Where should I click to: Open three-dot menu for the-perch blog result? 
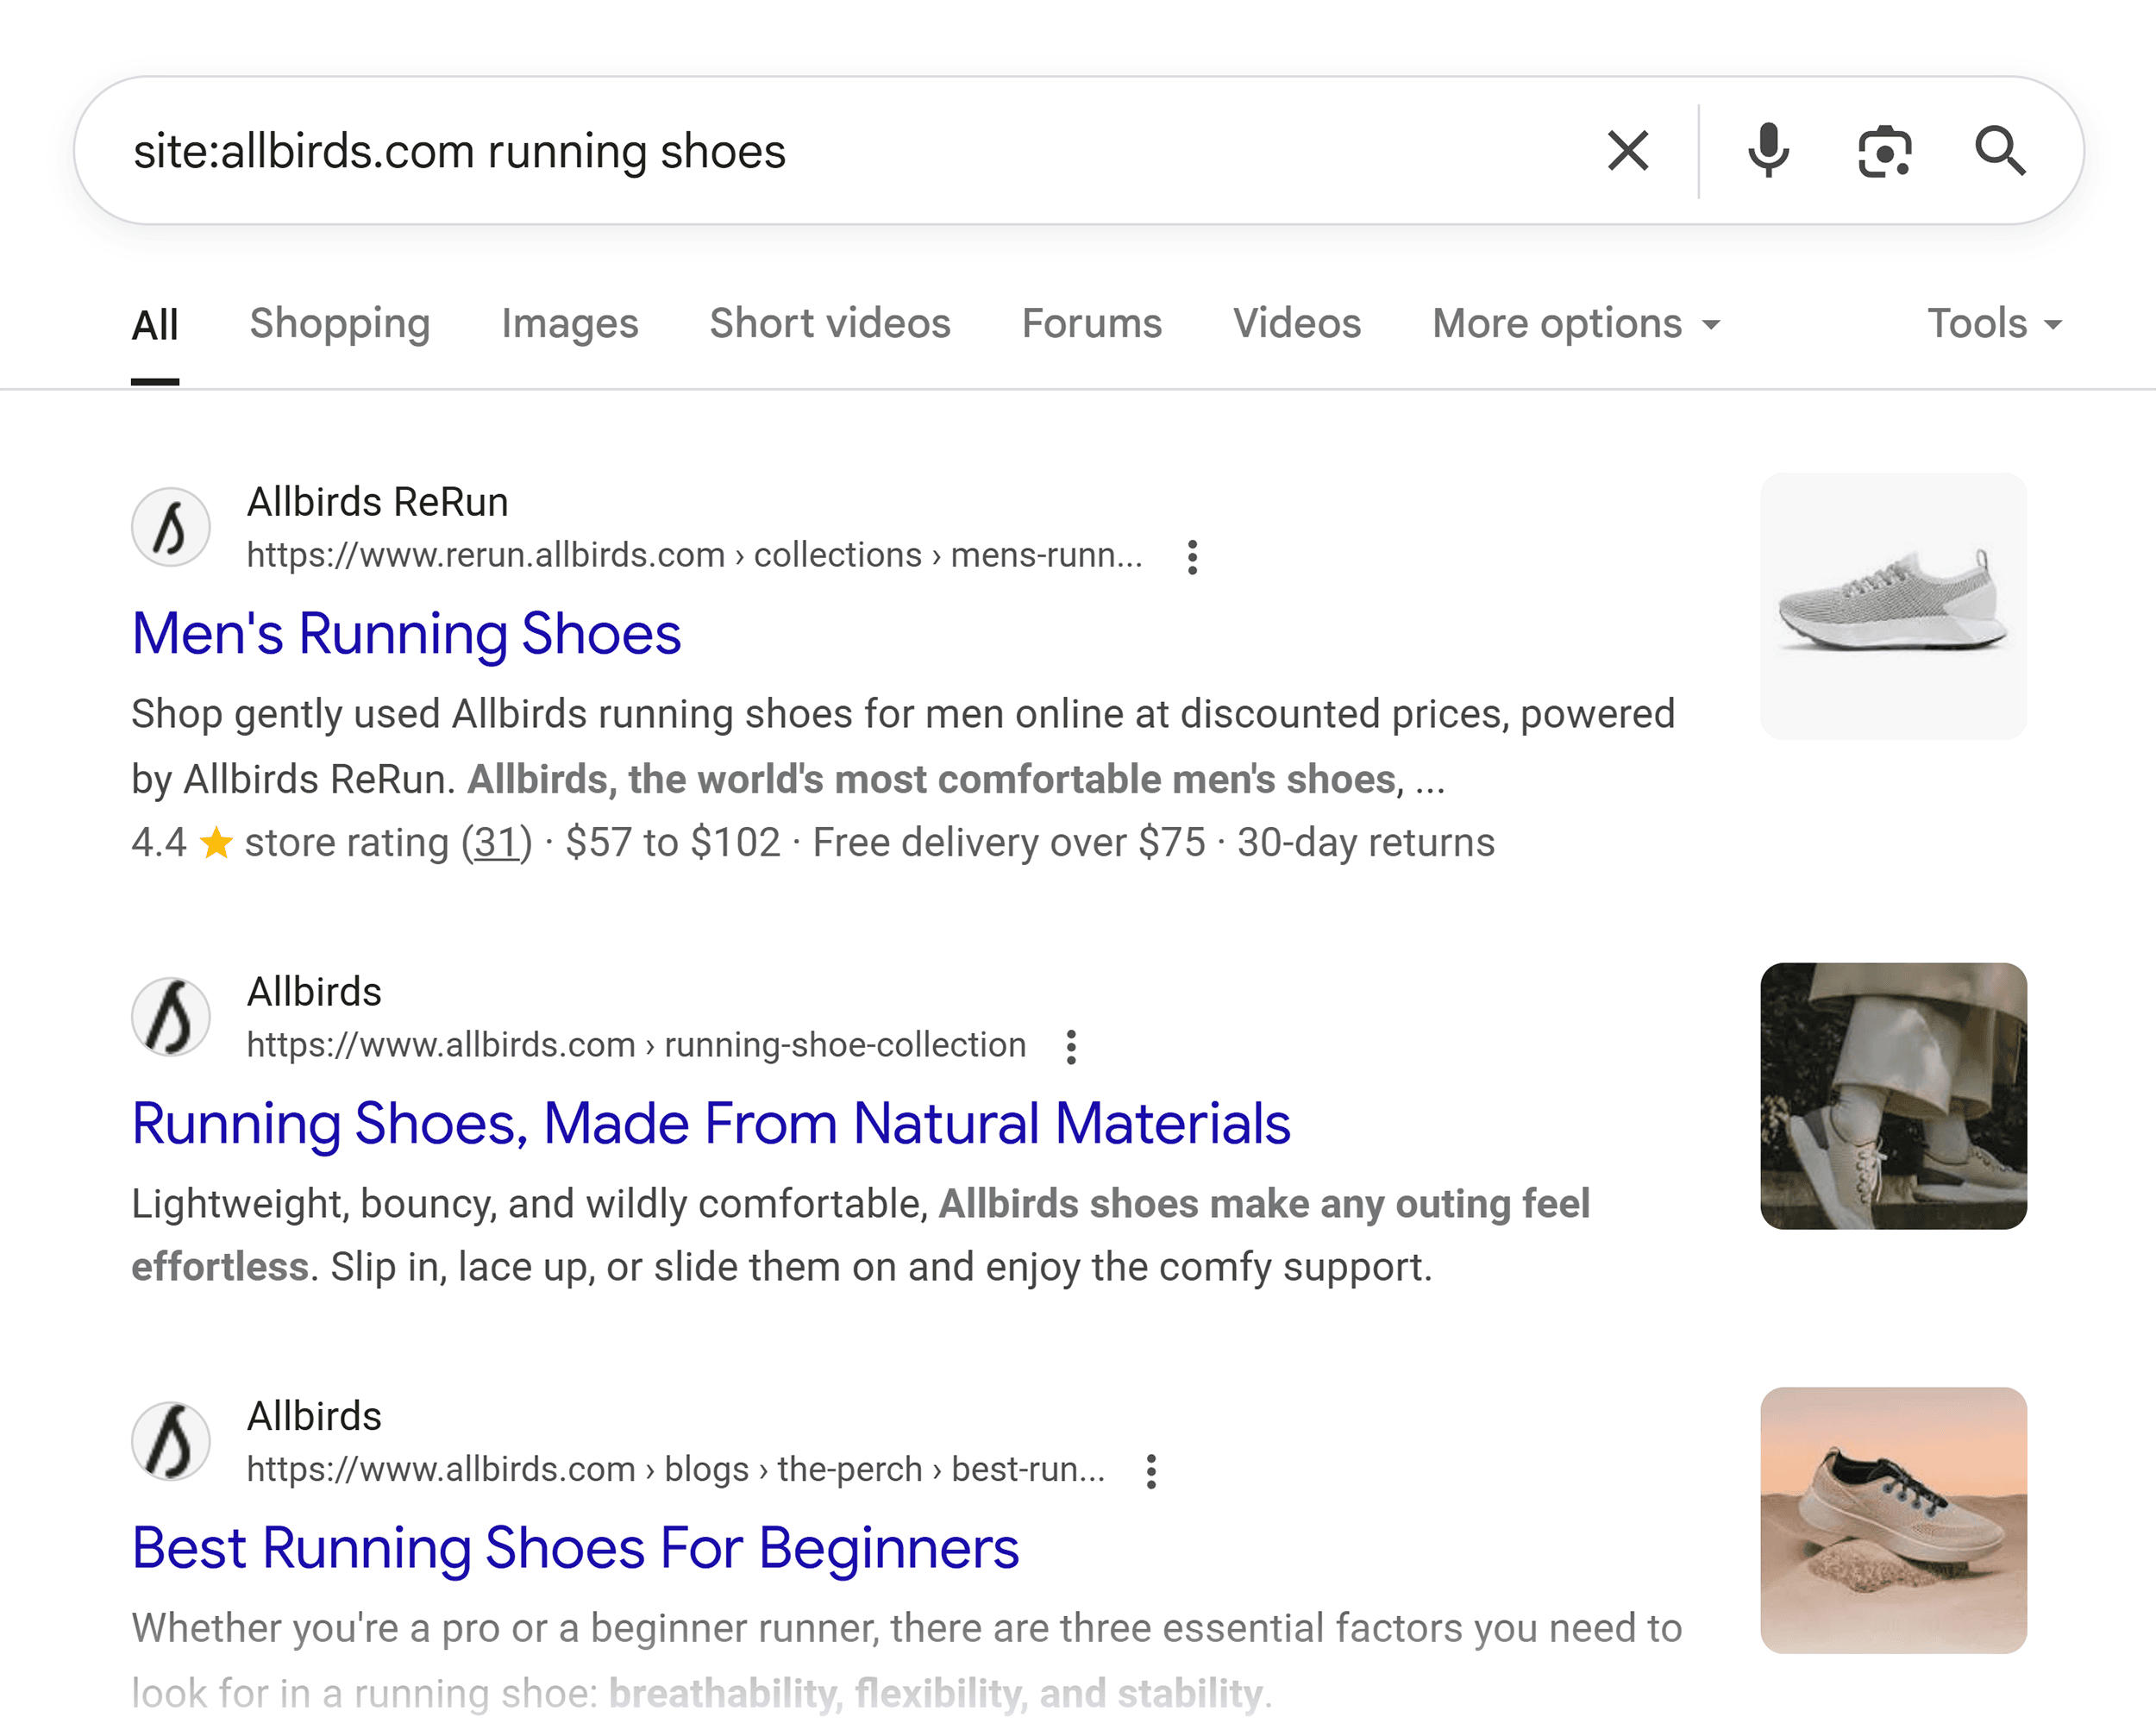tap(1151, 1471)
